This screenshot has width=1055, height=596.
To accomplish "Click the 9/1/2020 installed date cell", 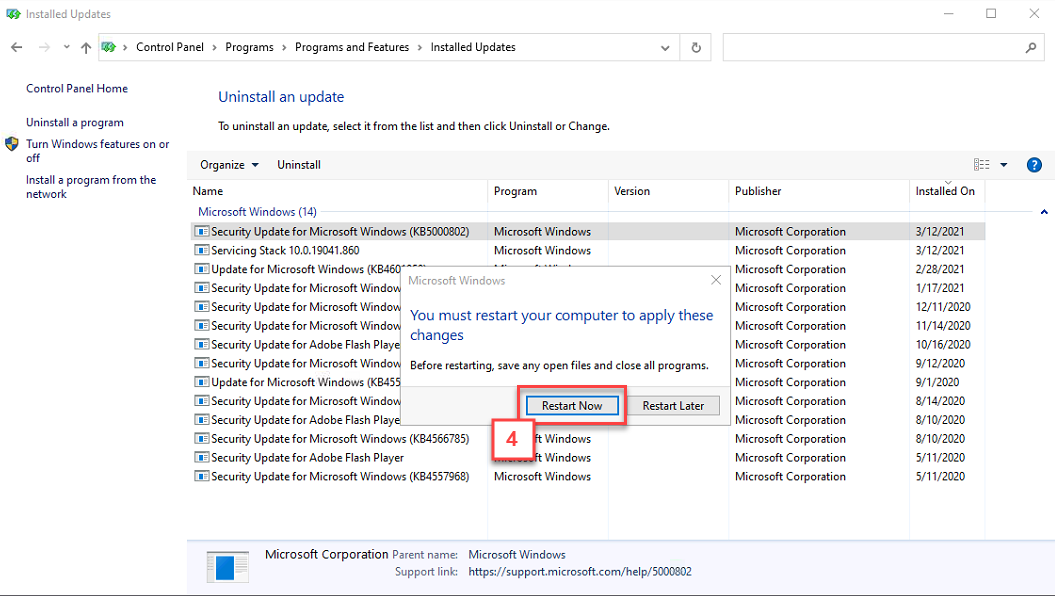I will coord(937,382).
